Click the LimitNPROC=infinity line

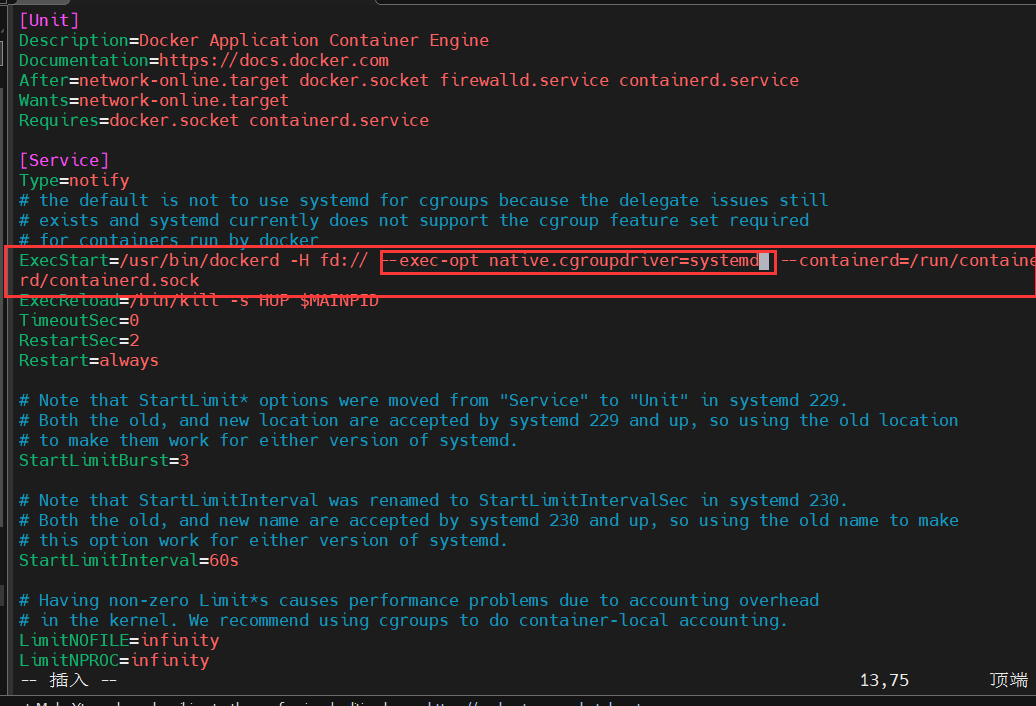pos(113,660)
